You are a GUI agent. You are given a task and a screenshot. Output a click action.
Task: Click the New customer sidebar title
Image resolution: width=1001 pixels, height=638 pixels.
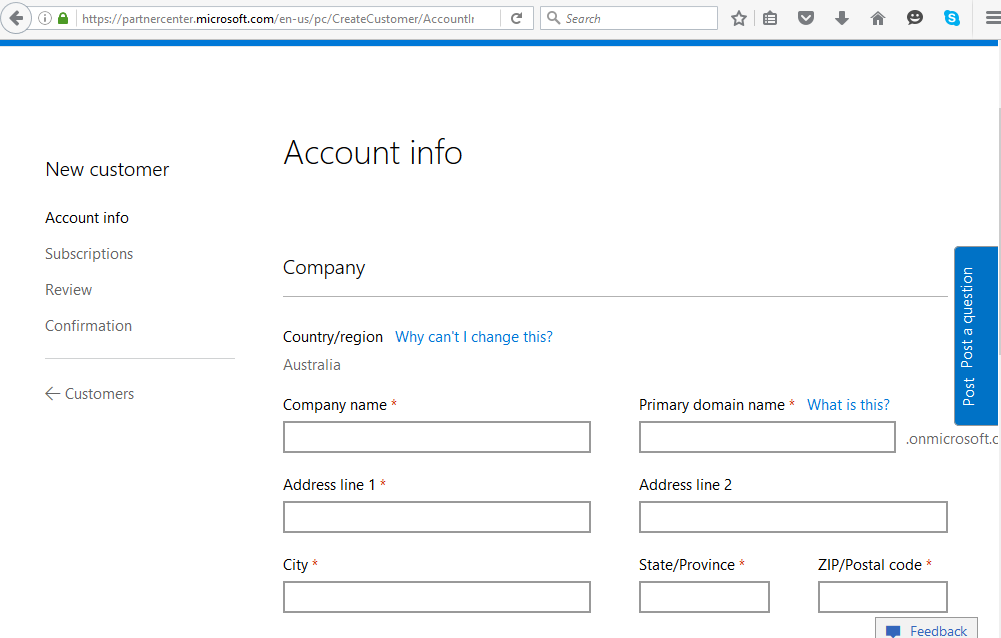coord(107,169)
